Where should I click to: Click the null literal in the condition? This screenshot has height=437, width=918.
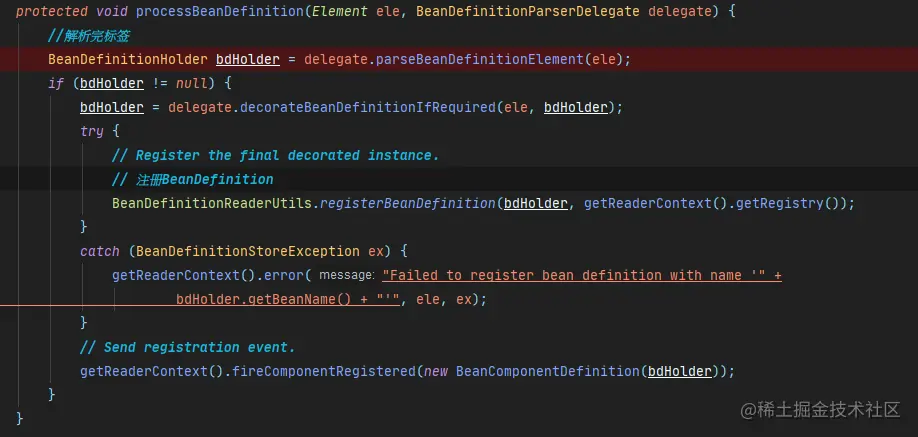coord(192,83)
